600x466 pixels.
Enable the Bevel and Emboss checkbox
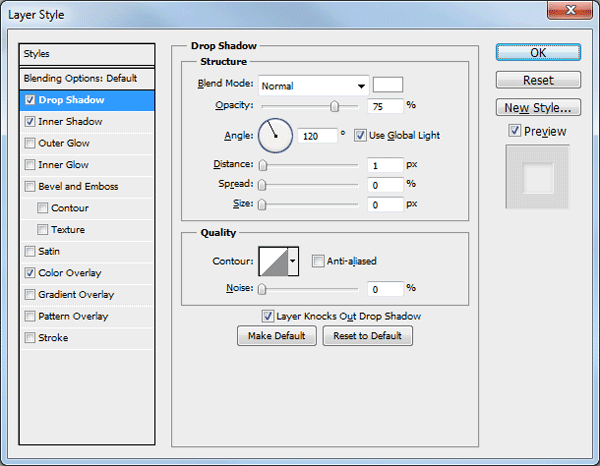pos(30,186)
